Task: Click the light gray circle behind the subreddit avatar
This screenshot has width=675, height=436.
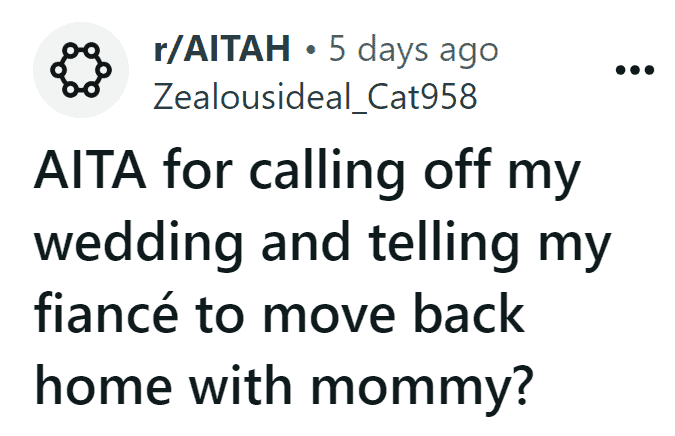Action: (81, 70)
